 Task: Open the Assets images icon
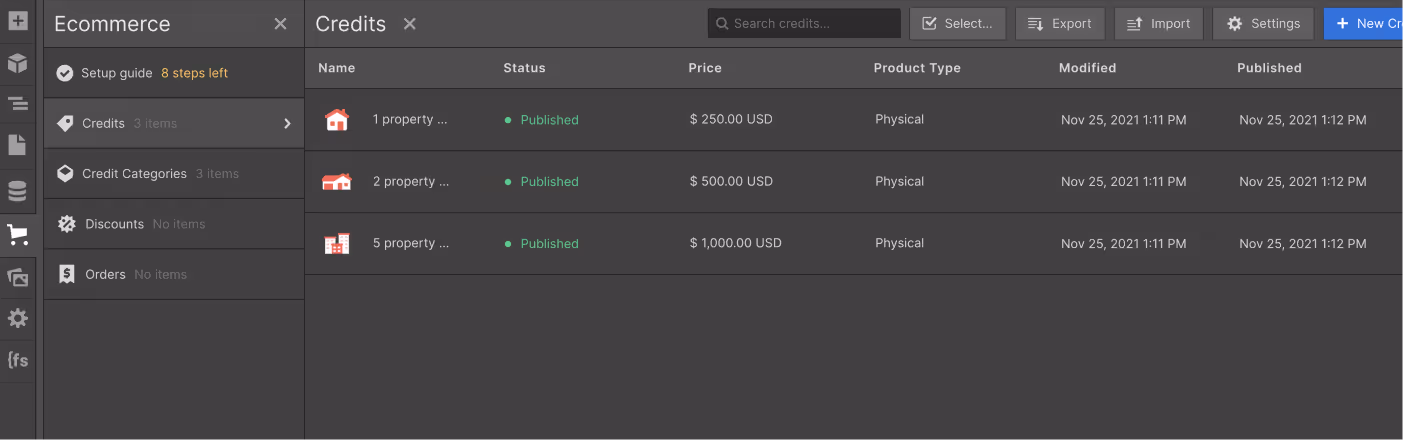coord(17,278)
